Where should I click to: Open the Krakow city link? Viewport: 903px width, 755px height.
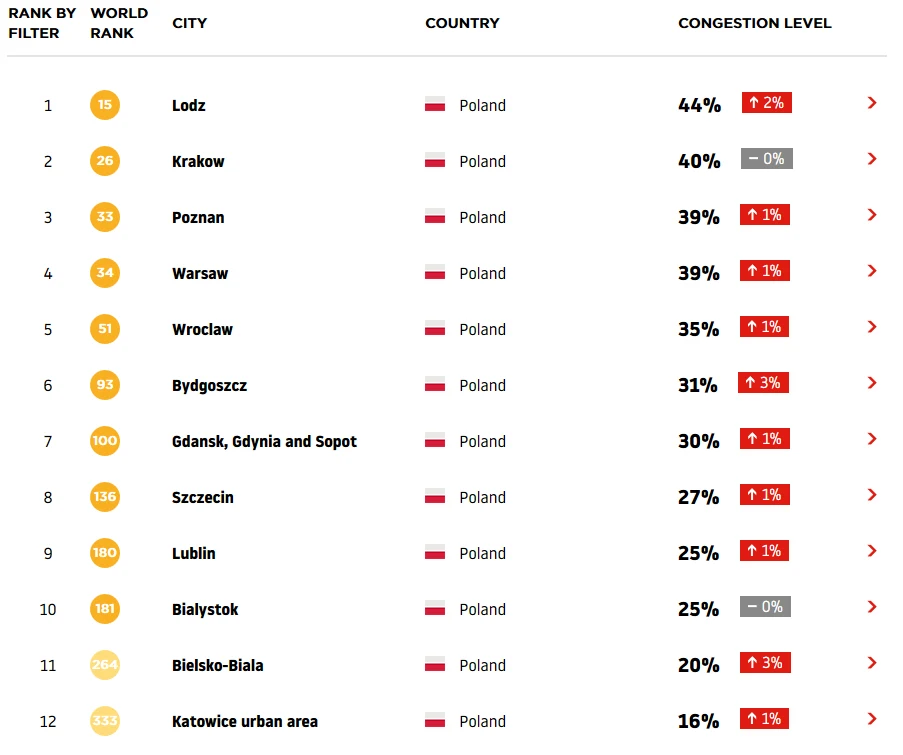pos(198,161)
